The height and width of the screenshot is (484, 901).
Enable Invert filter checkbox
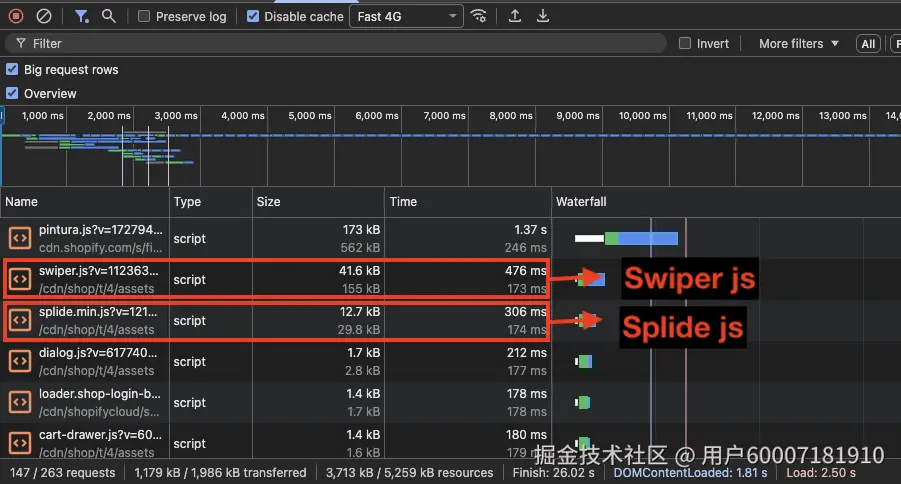(x=684, y=44)
